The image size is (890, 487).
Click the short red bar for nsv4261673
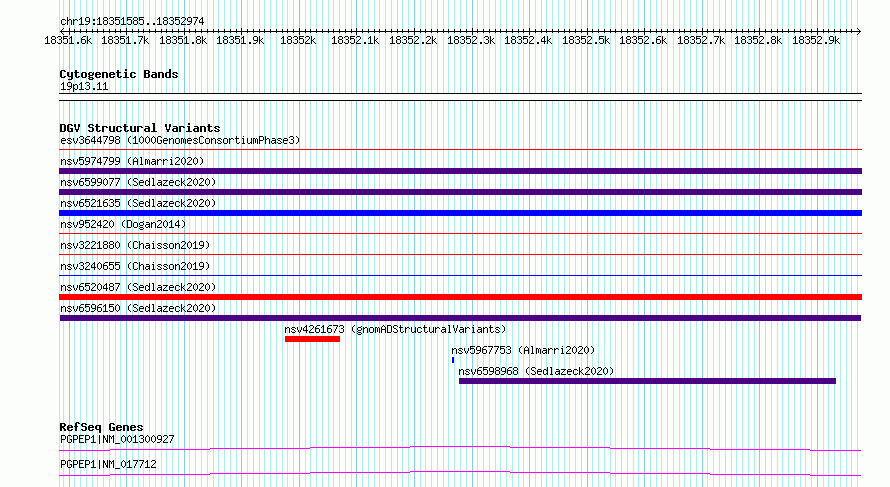(x=312, y=339)
